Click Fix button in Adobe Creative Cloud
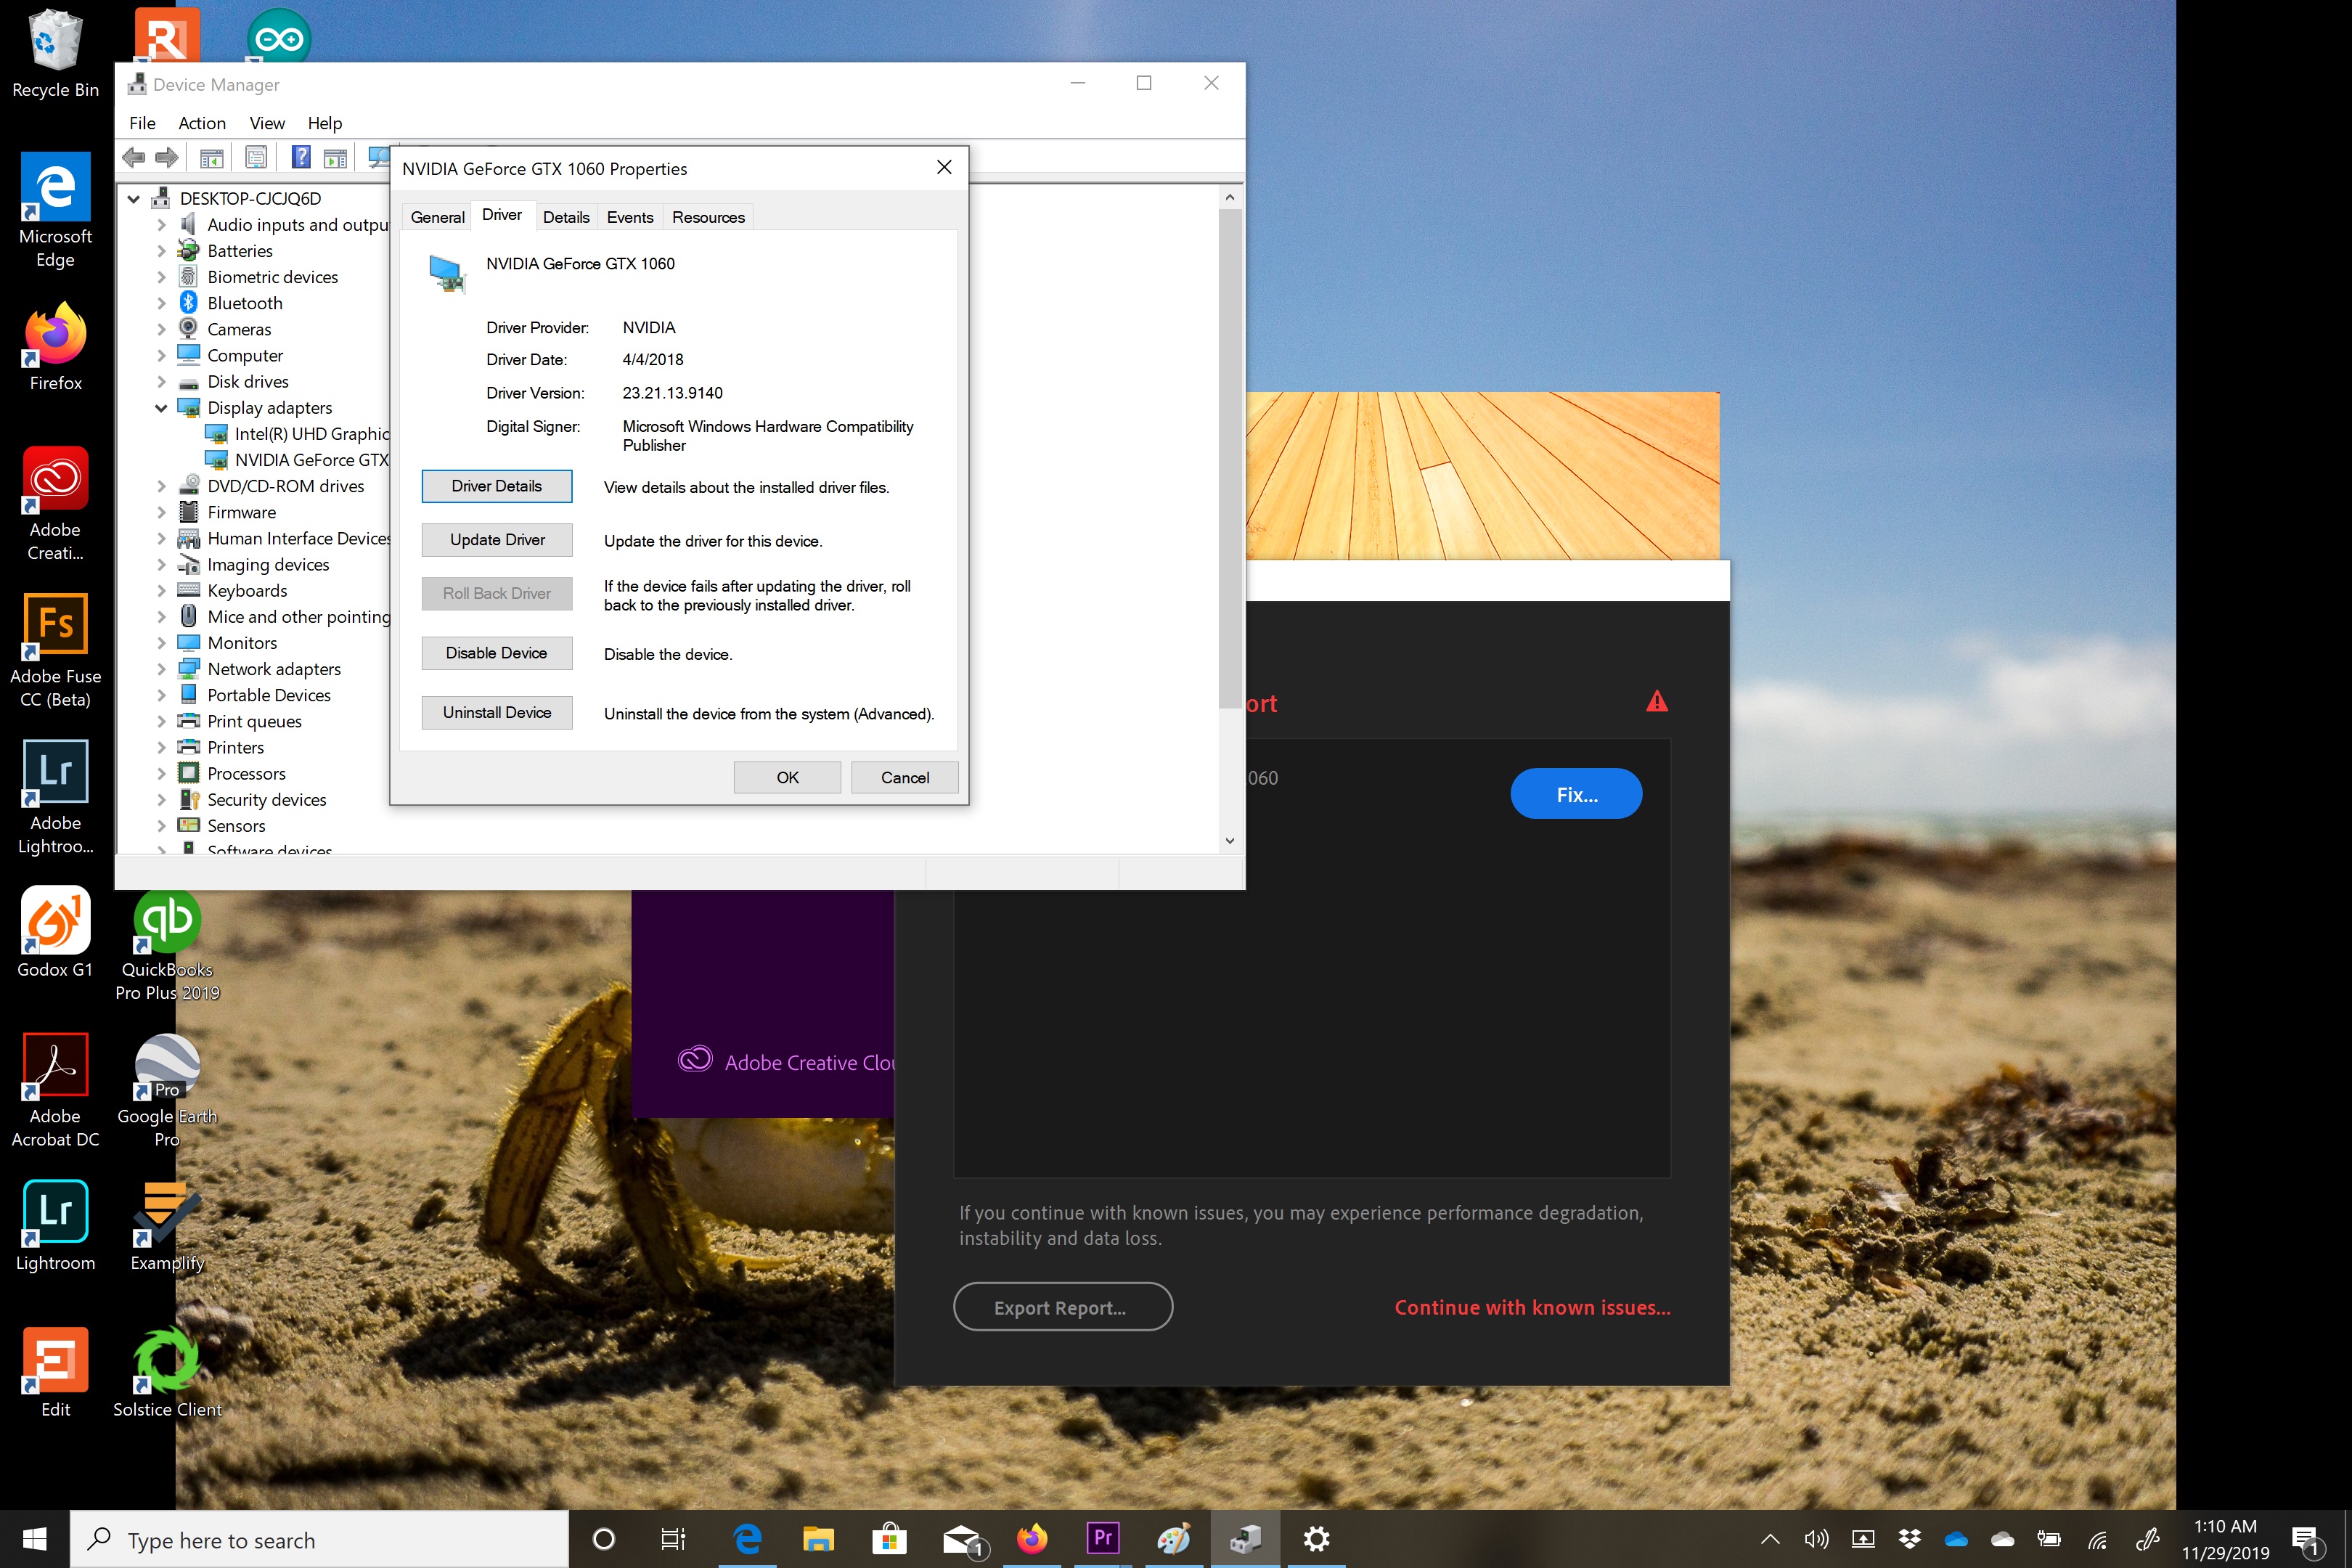This screenshot has height=1568, width=2352. coord(1577,794)
